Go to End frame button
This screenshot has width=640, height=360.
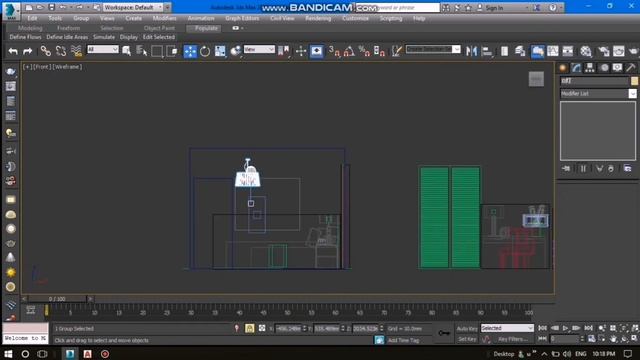(588, 328)
